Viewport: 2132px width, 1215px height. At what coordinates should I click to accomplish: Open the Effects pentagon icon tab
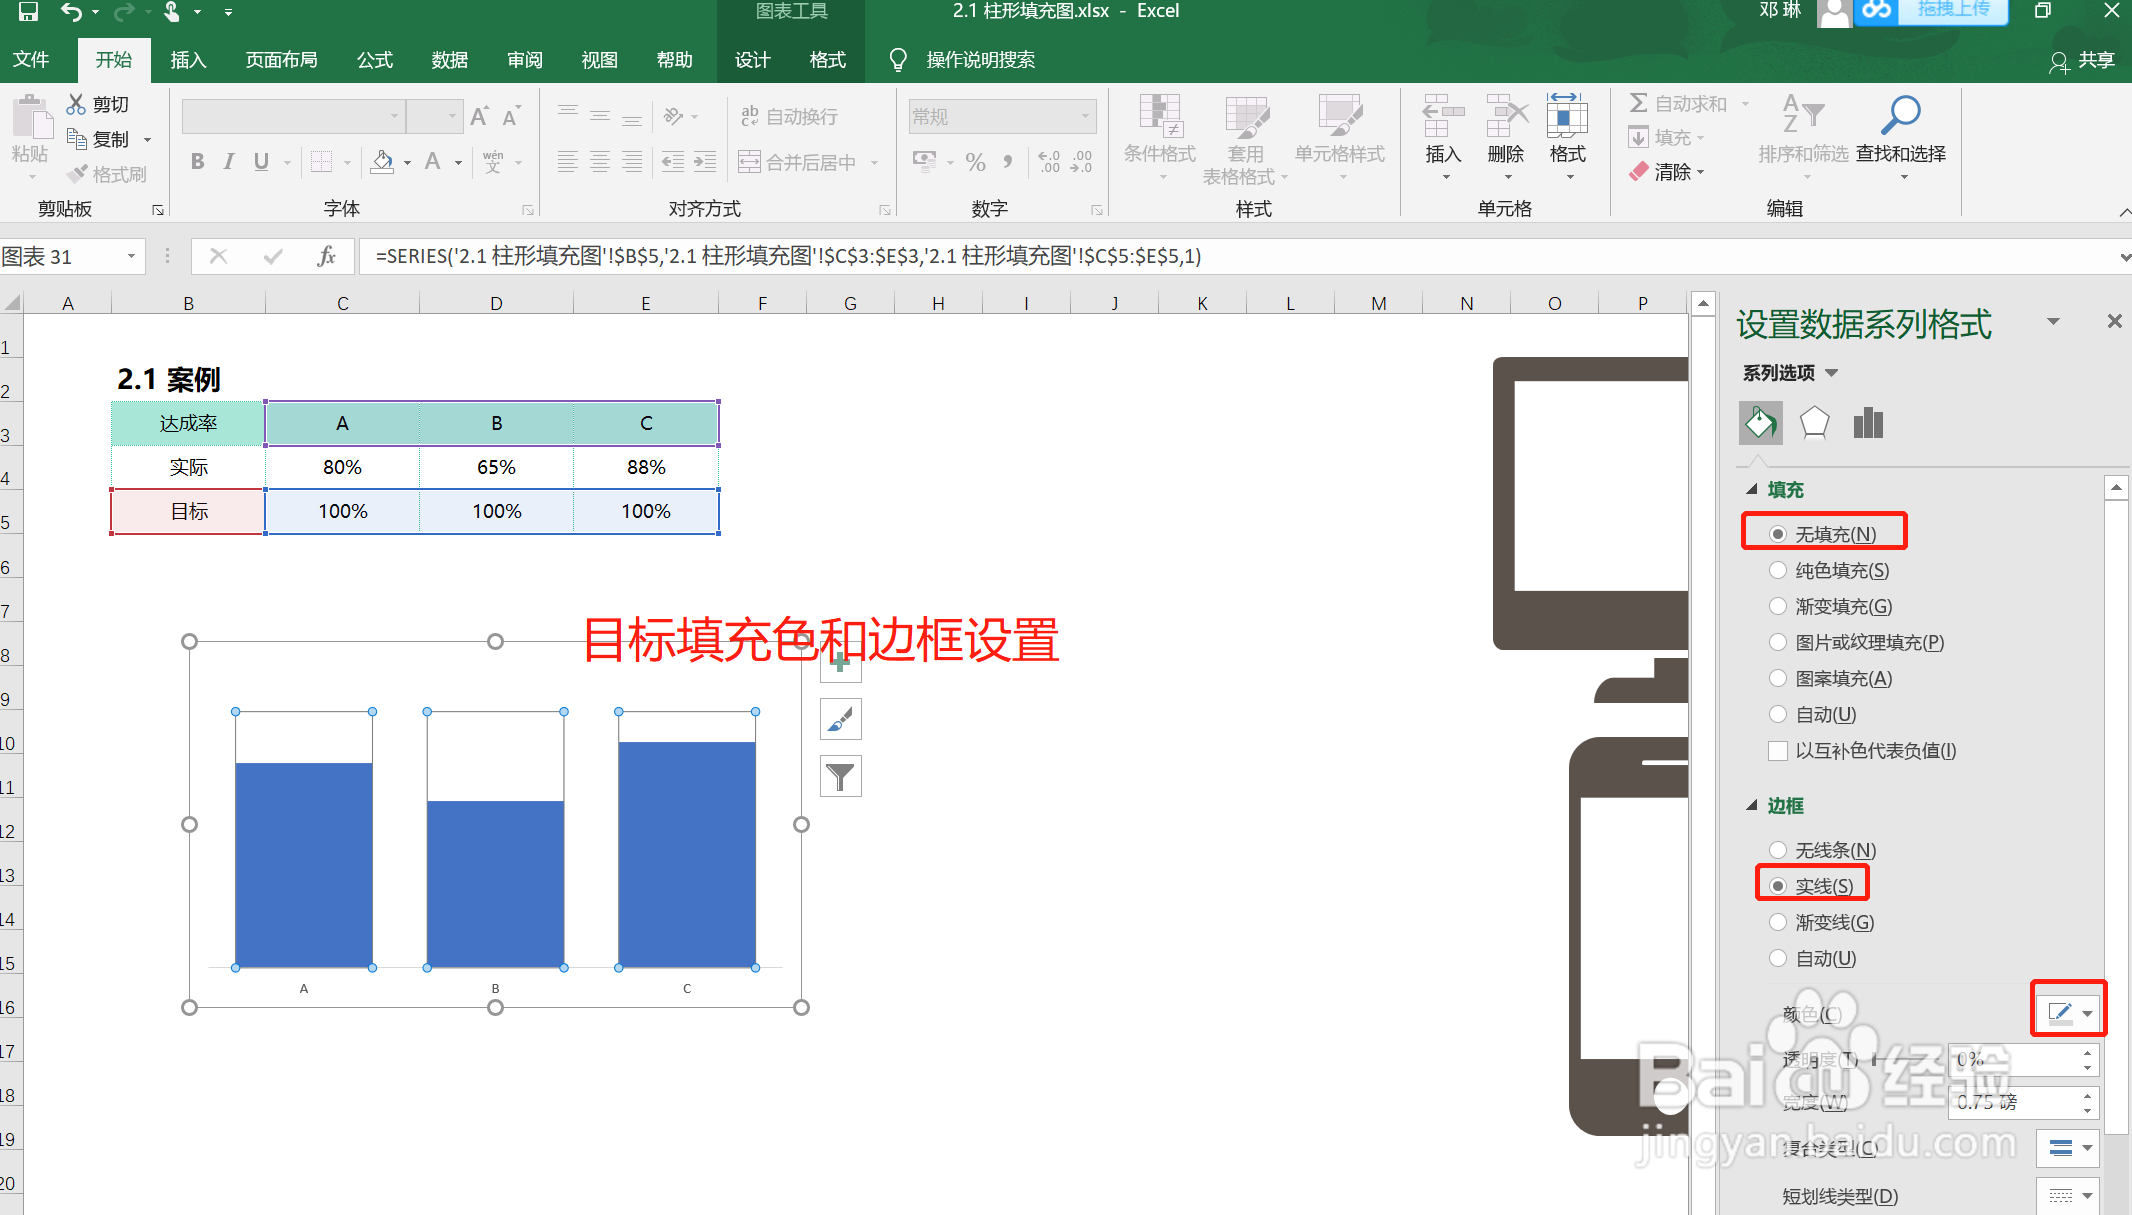[1814, 423]
